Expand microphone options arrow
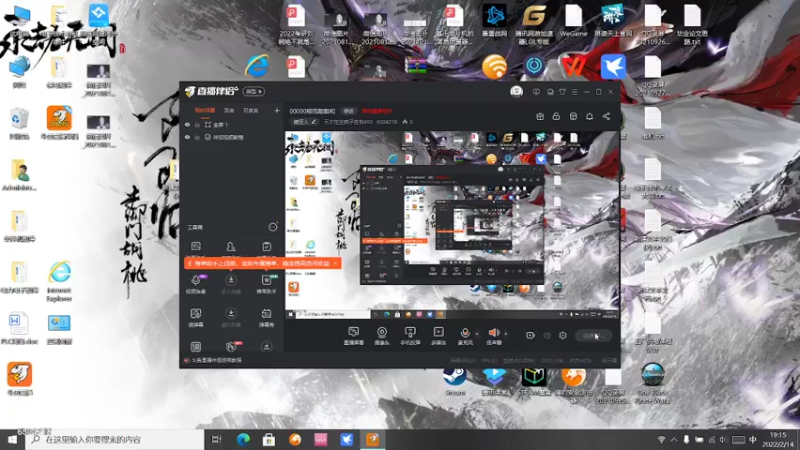Viewport: 800px width, 450px height. (x=477, y=334)
